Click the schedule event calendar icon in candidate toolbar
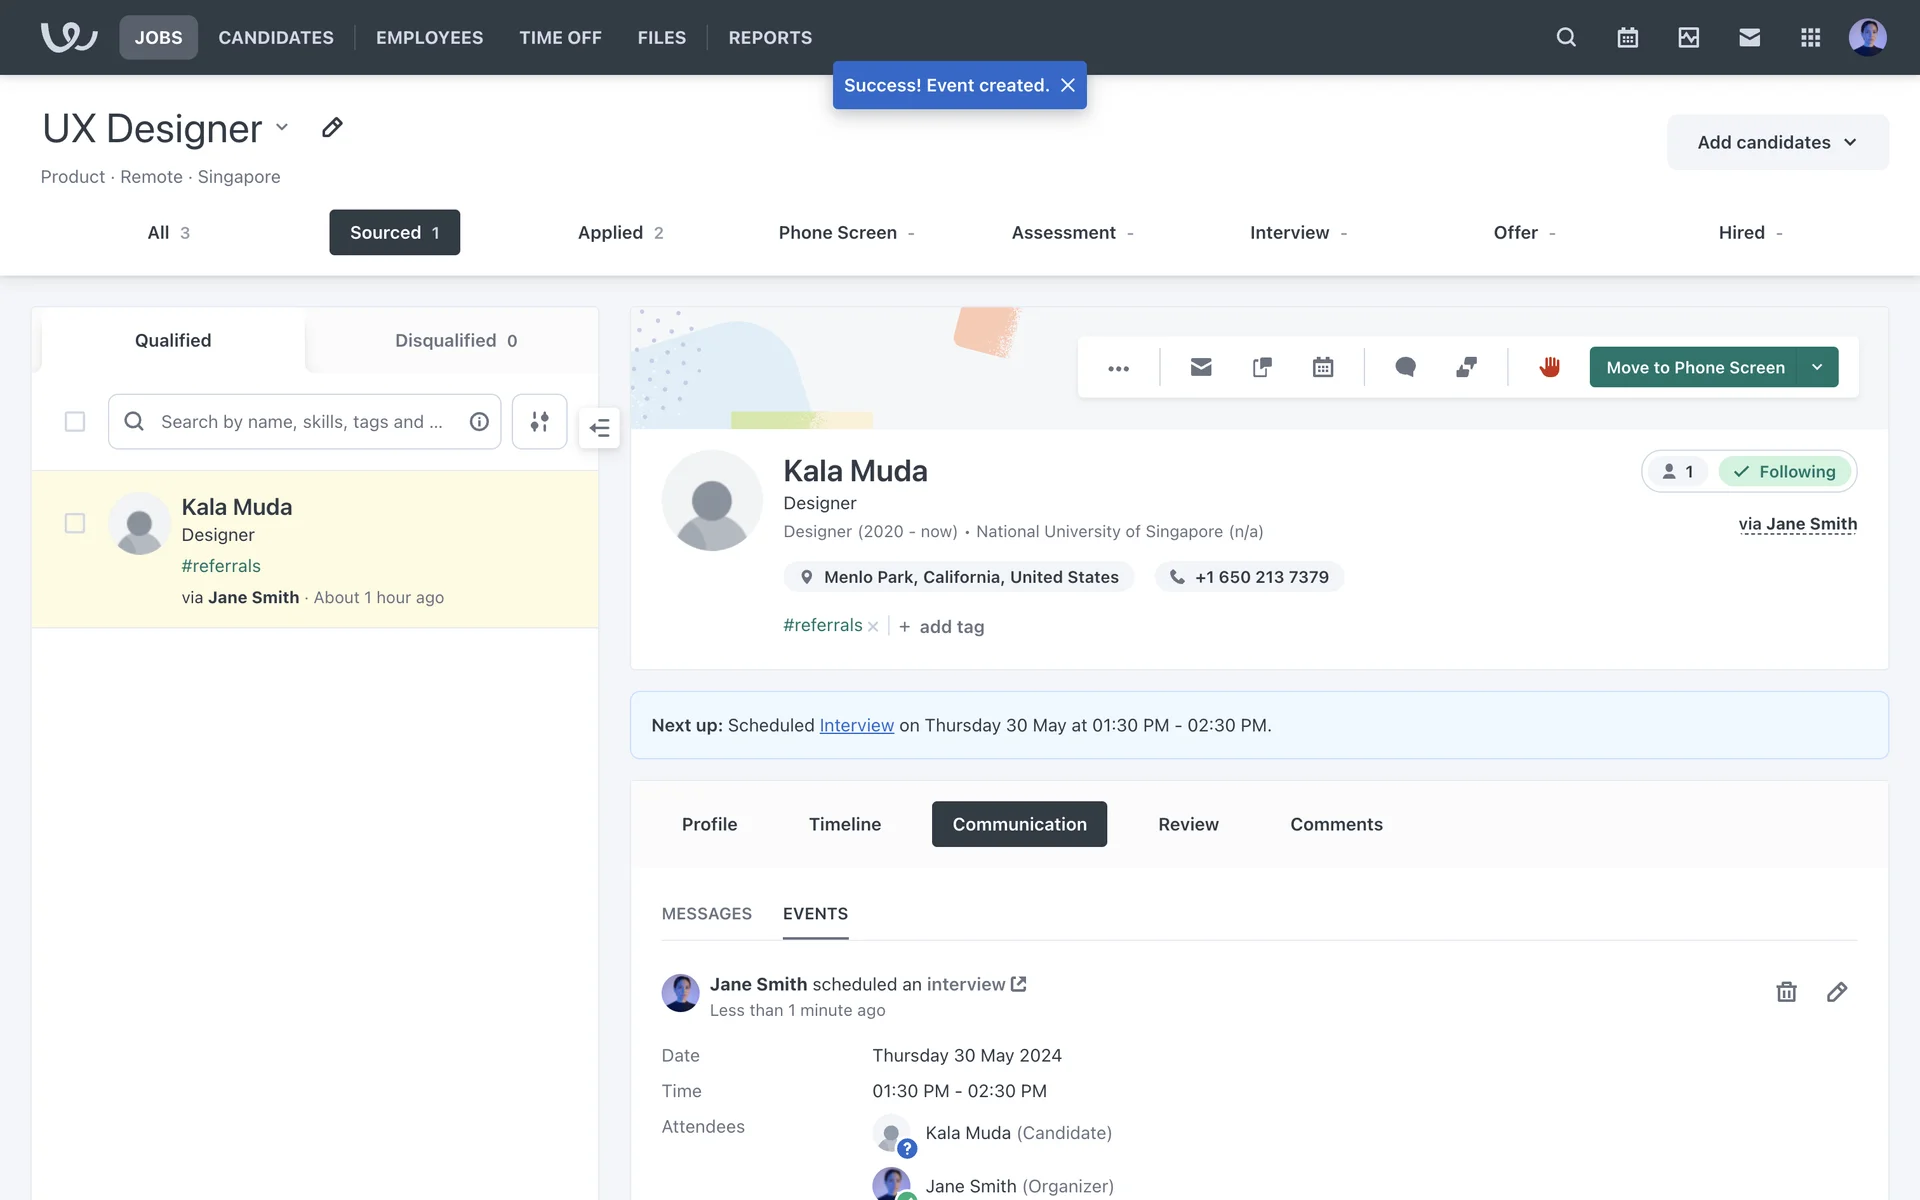Image resolution: width=1920 pixels, height=1200 pixels. 1323,367
